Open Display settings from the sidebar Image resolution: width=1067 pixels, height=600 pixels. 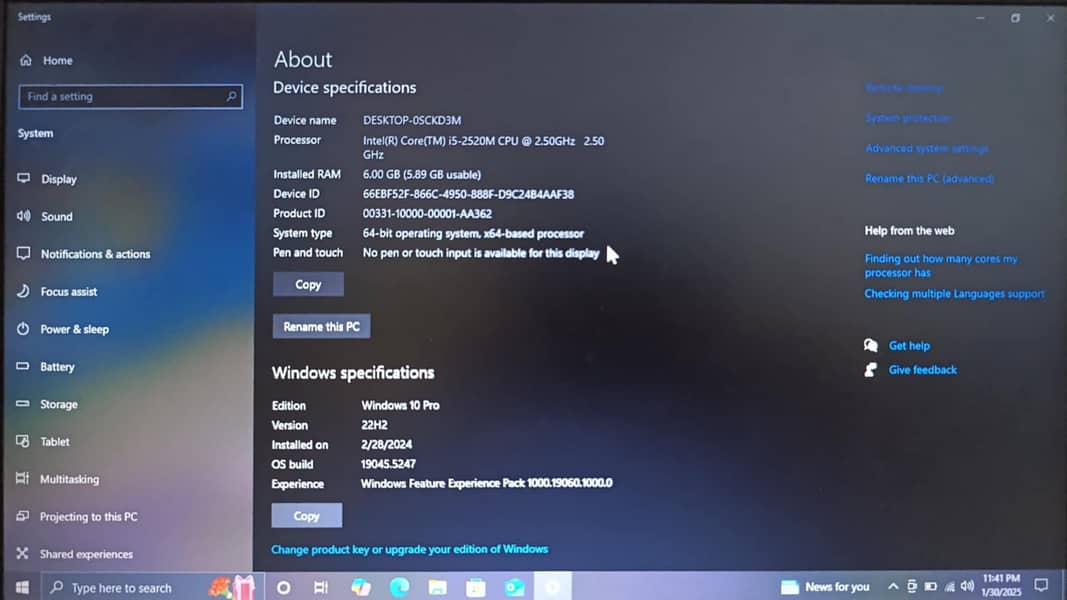58,179
